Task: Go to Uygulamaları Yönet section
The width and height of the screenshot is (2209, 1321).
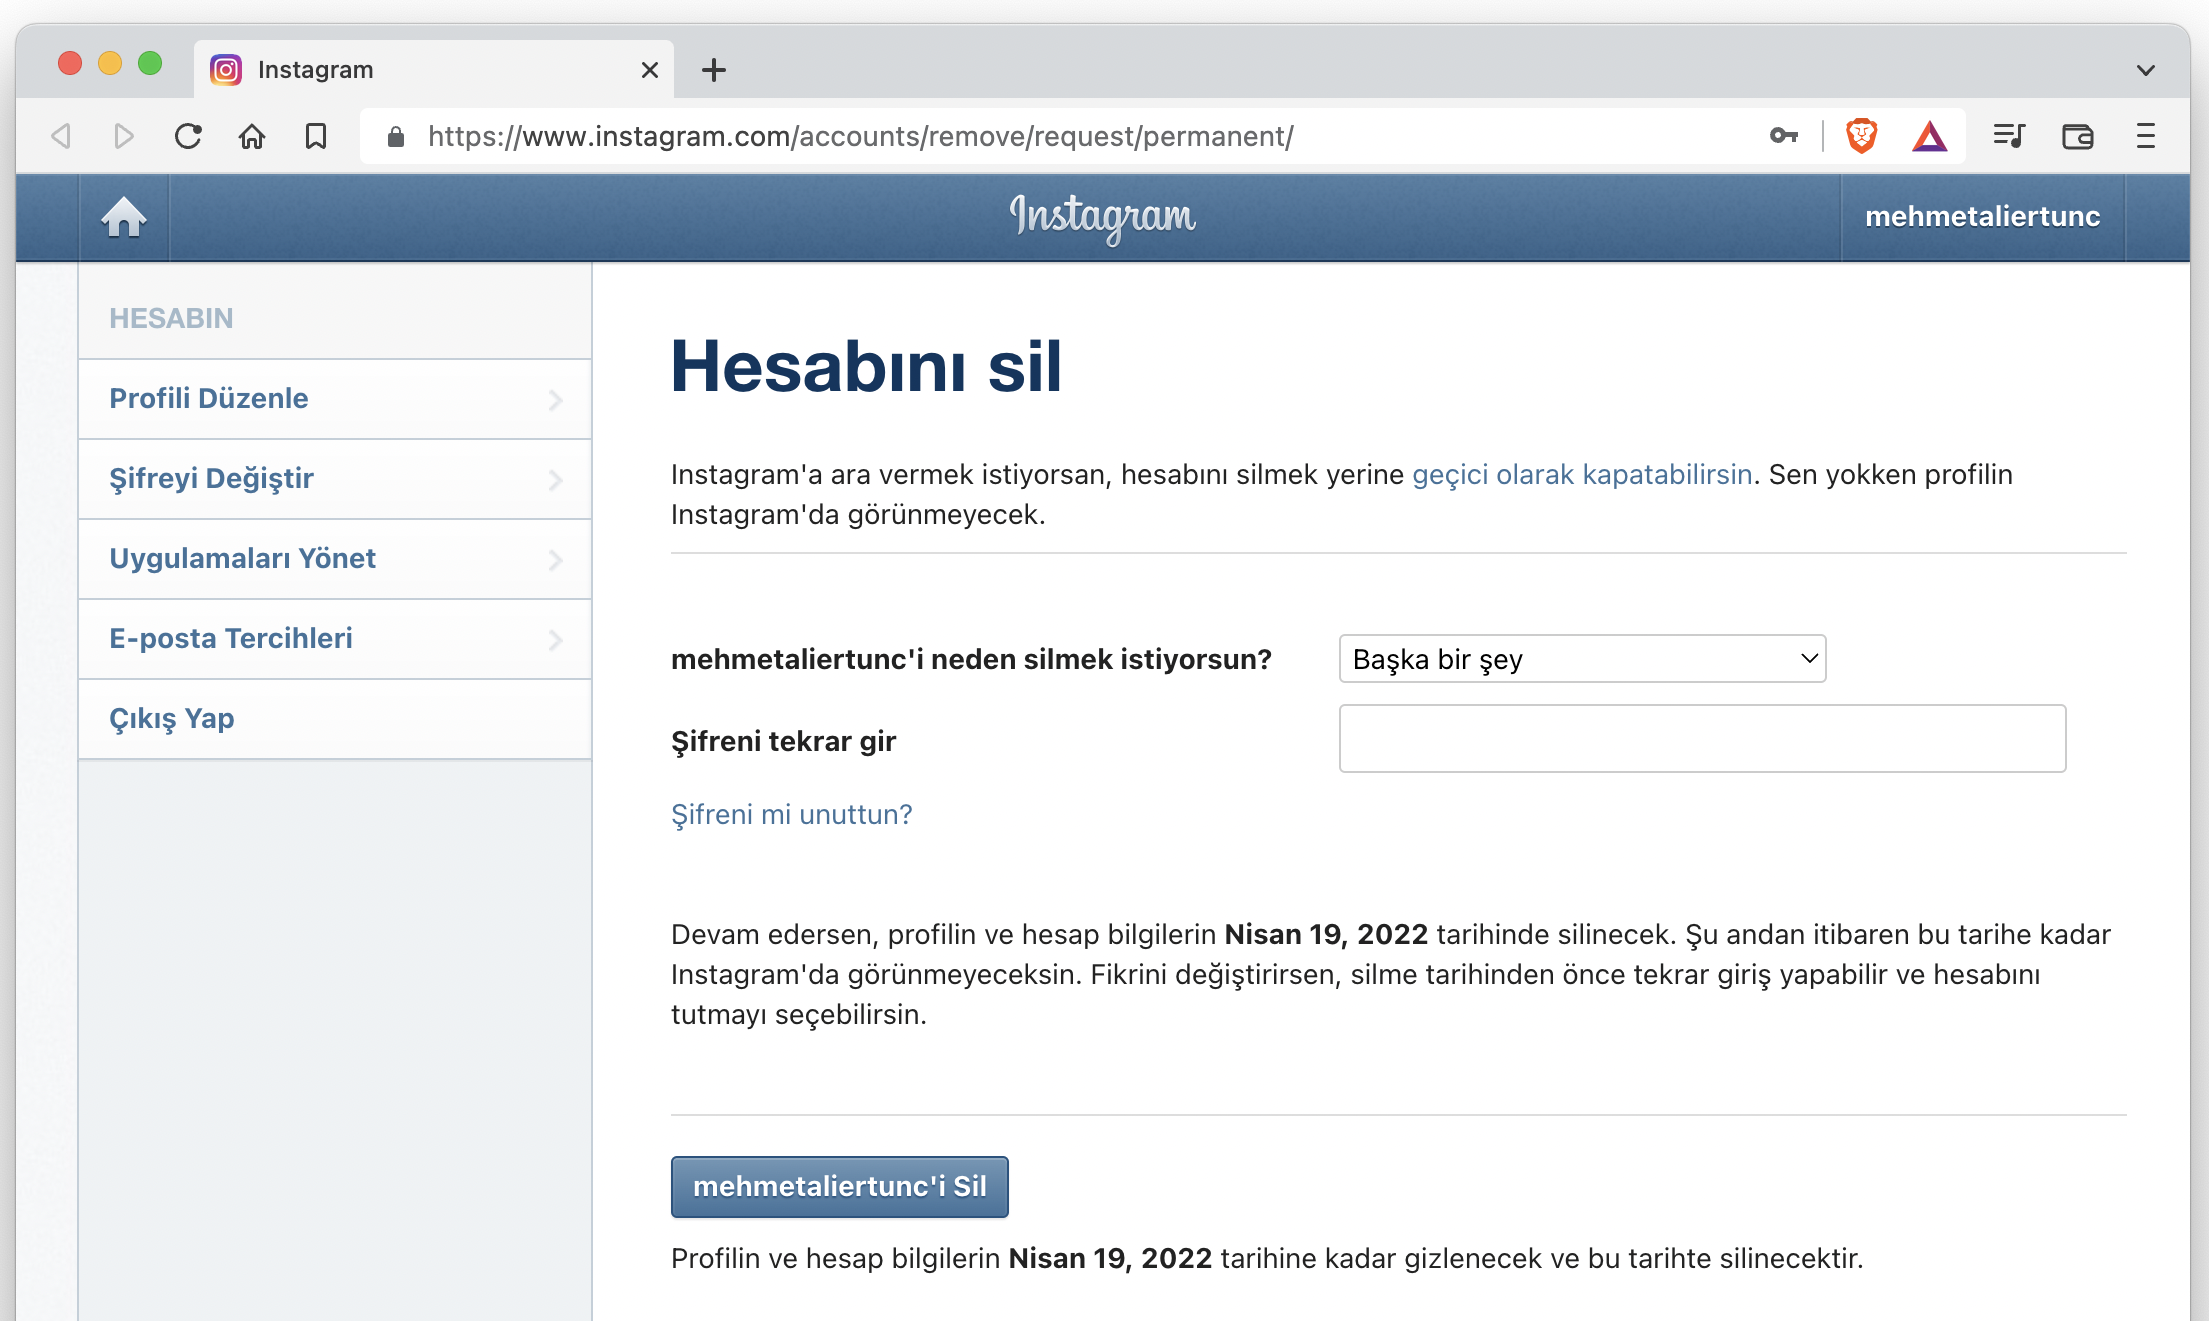Action: pos(335,559)
